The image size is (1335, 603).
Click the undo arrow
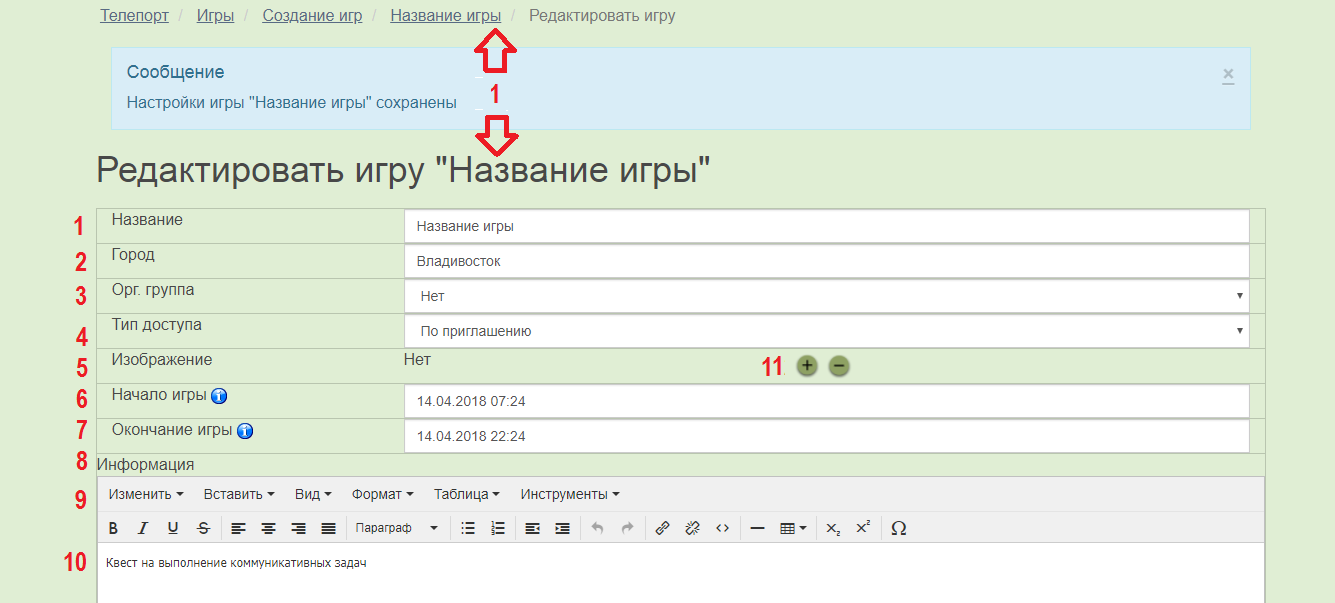pos(597,528)
